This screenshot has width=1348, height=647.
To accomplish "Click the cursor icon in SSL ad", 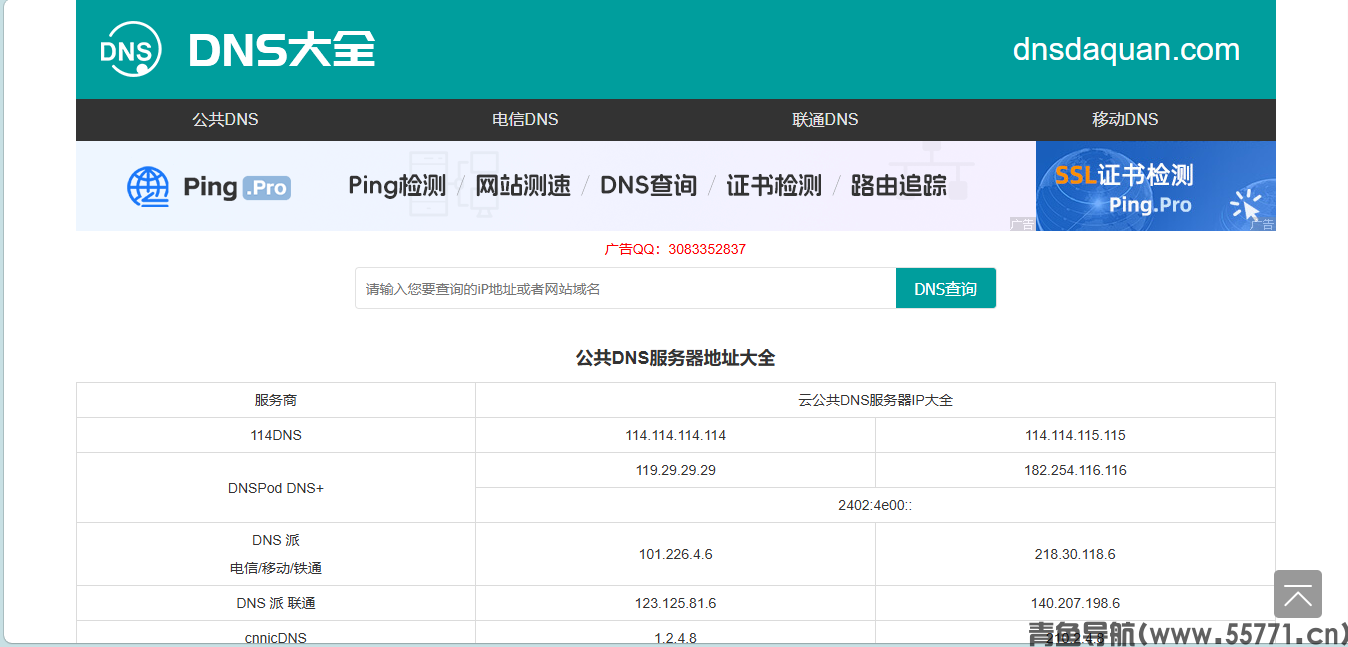I will point(1246,205).
